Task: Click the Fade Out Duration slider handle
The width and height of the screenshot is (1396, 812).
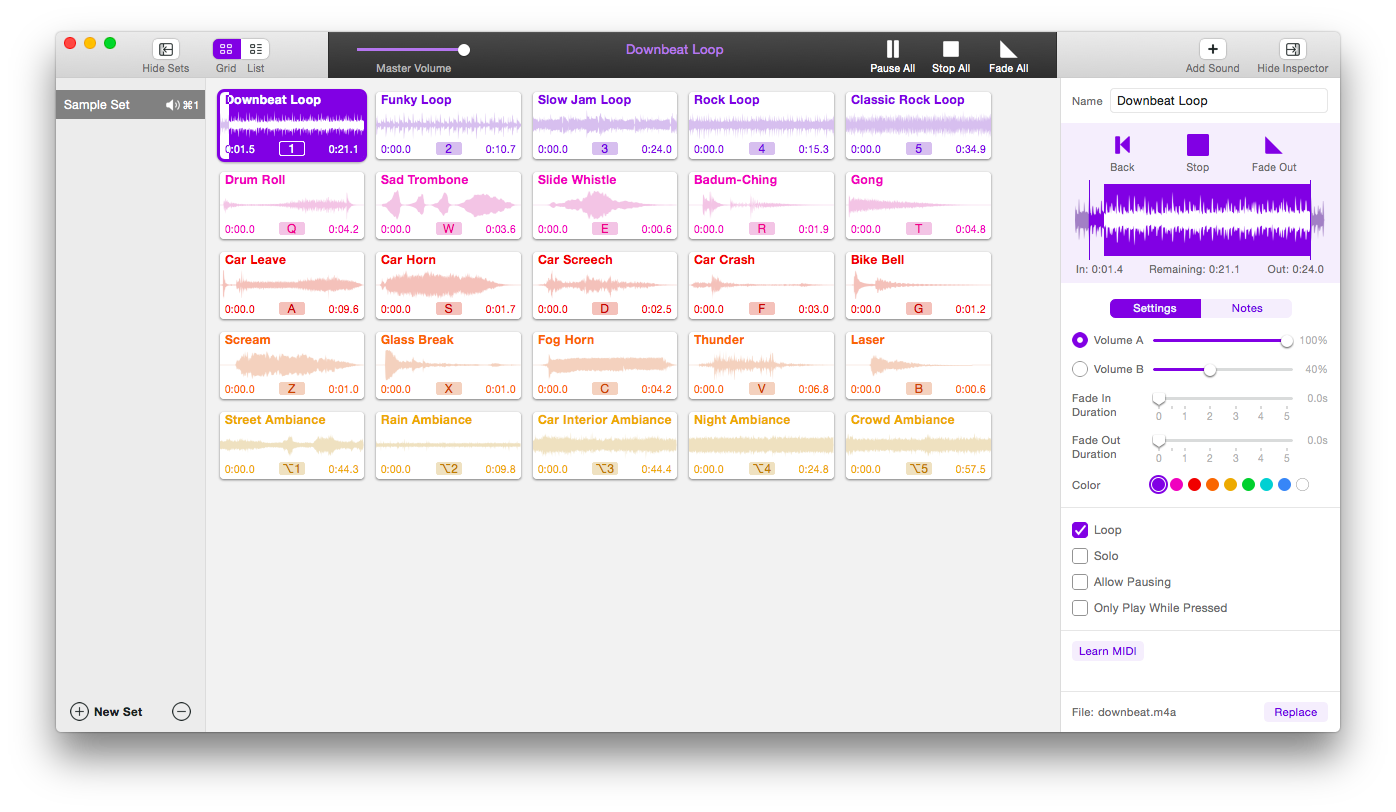Action: coord(1159,441)
